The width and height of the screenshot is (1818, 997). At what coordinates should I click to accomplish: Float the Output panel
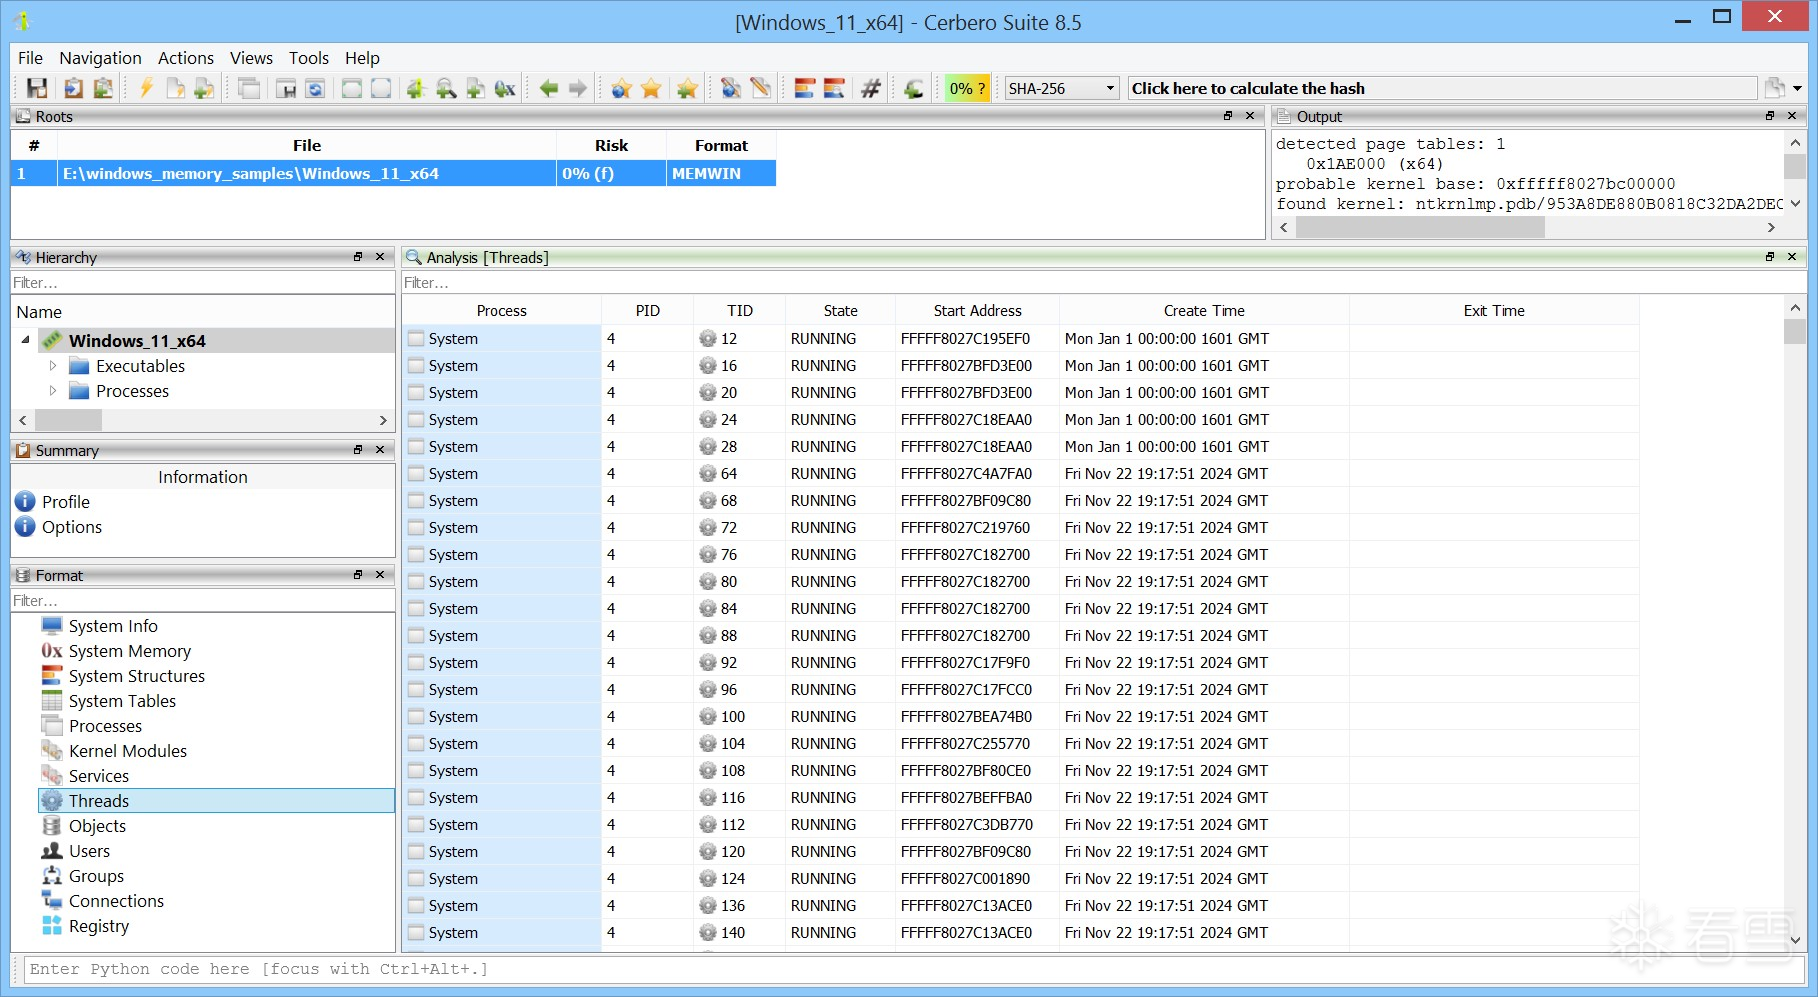1770,116
